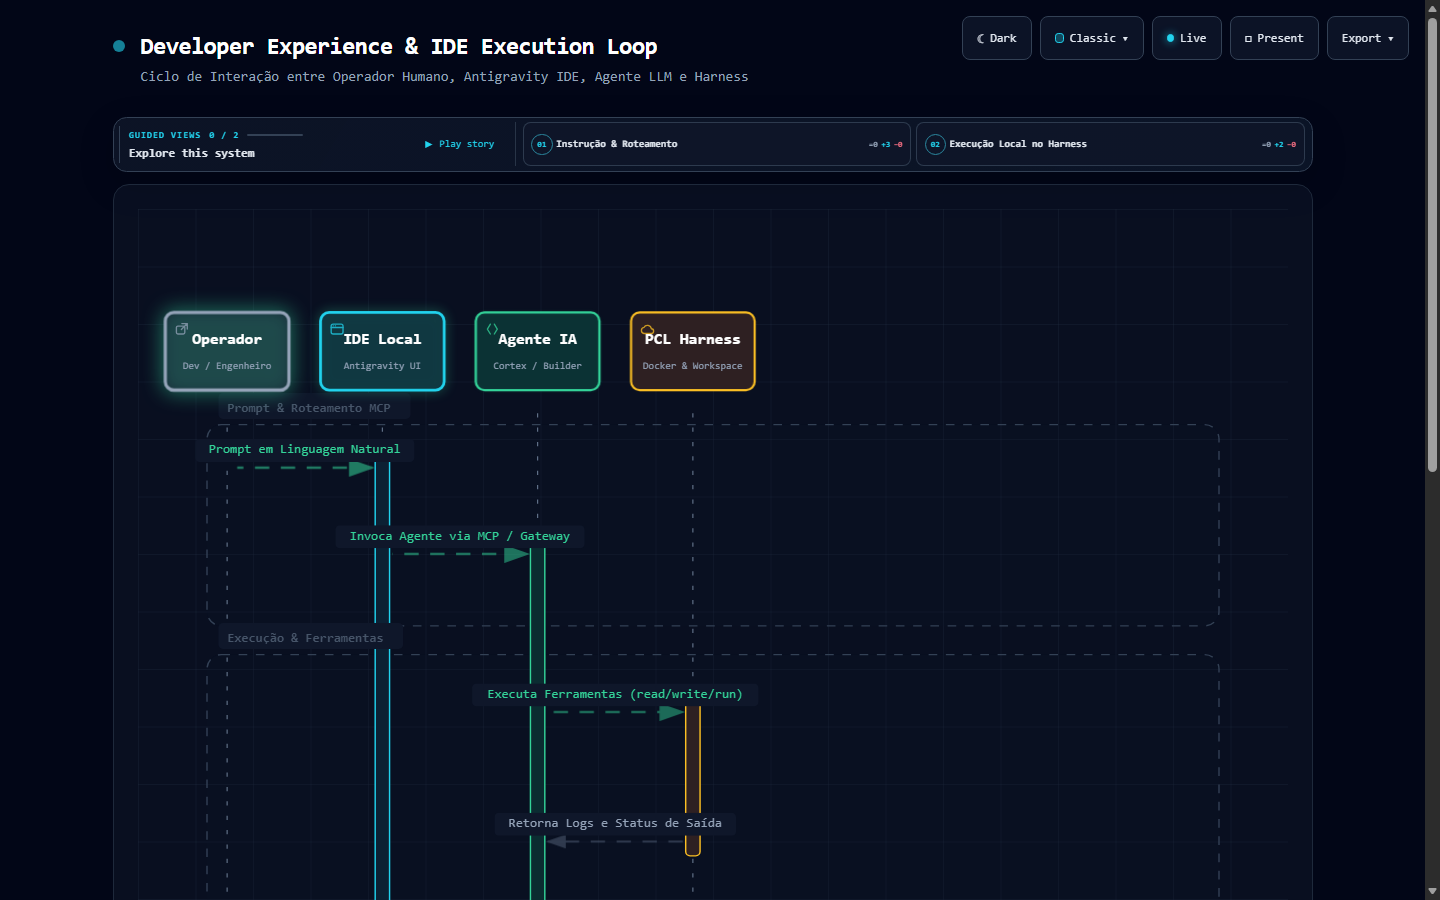Click the PCL Harness participant node
This screenshot has height=900, width=1440.
[692, 351]
